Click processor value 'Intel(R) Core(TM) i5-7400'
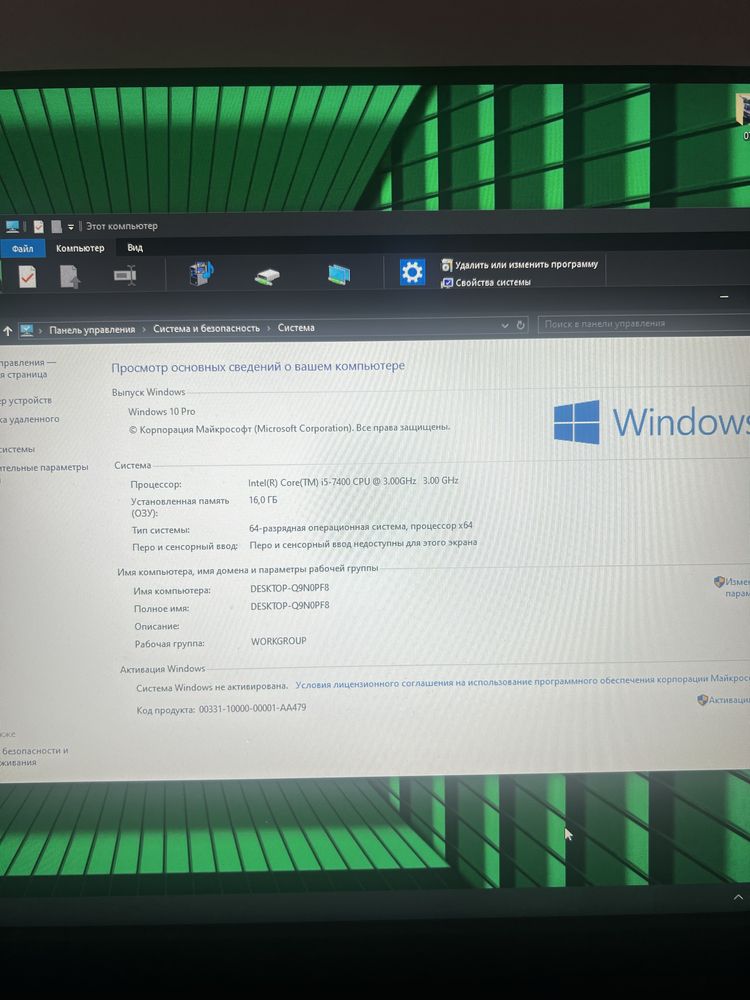750x1000 pixels. 353,482
